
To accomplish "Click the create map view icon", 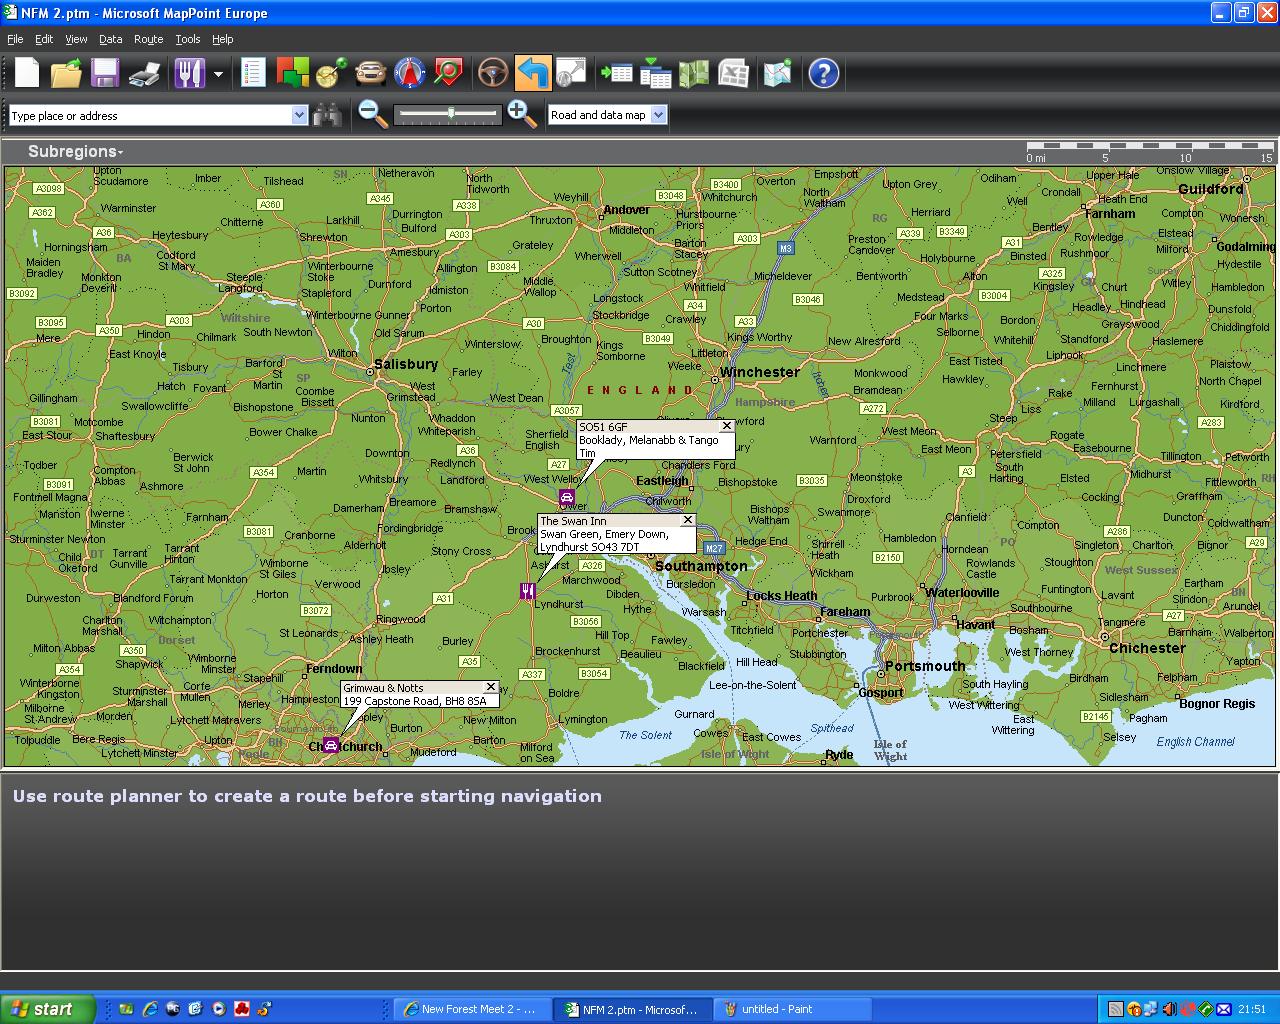I will [x=778, y=73].
